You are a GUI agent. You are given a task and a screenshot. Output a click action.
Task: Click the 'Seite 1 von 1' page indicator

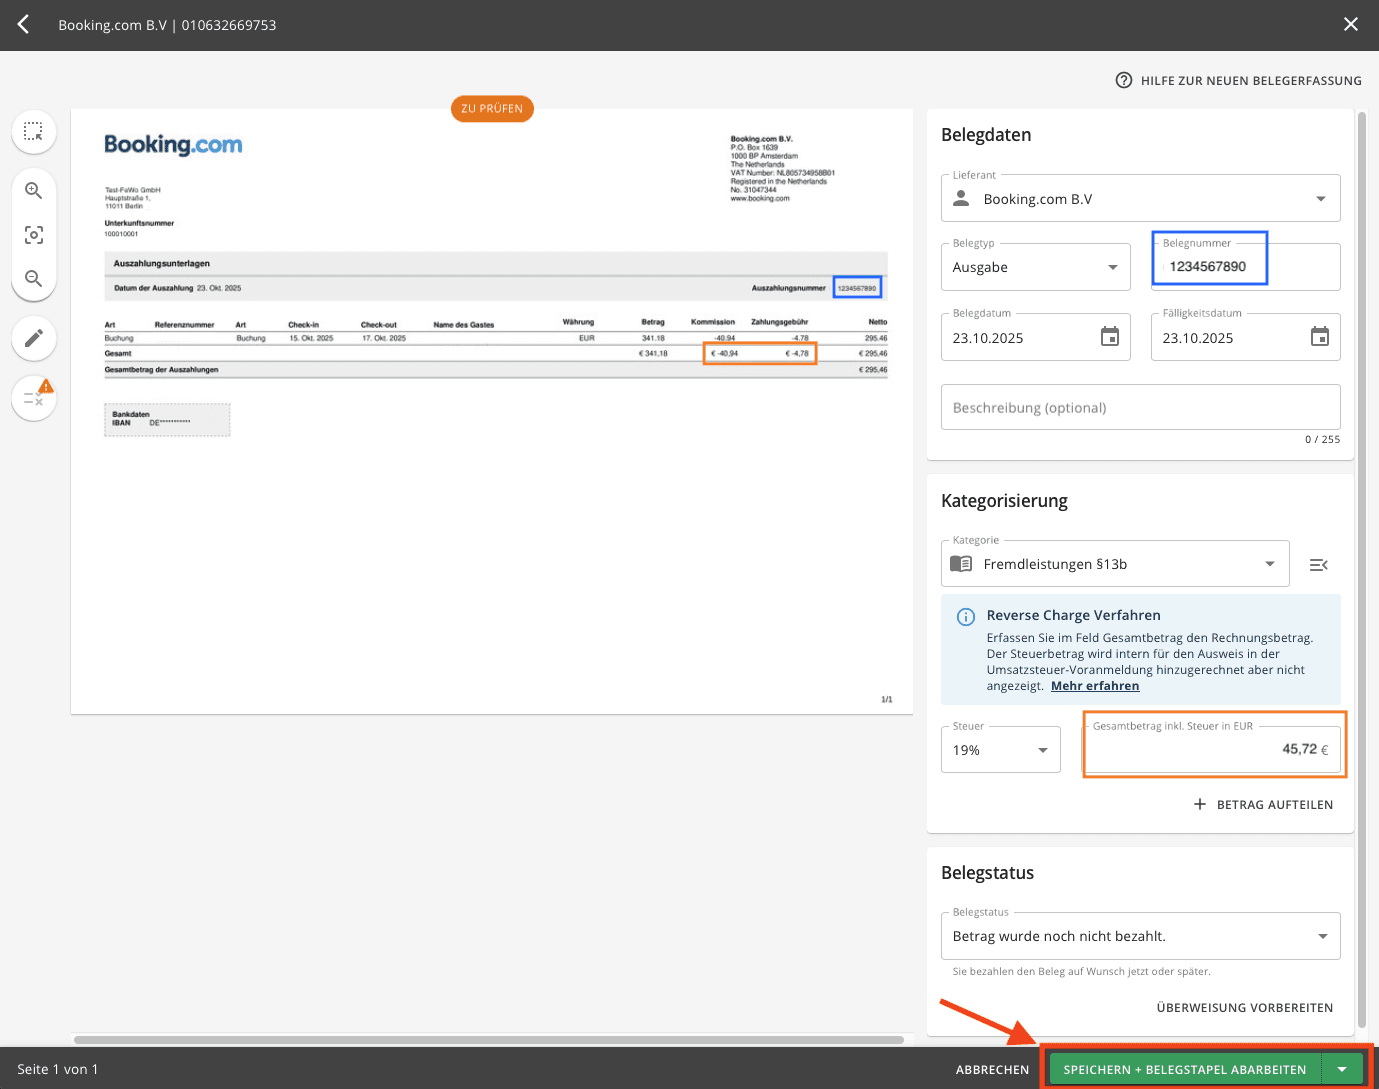point(58,1070)
